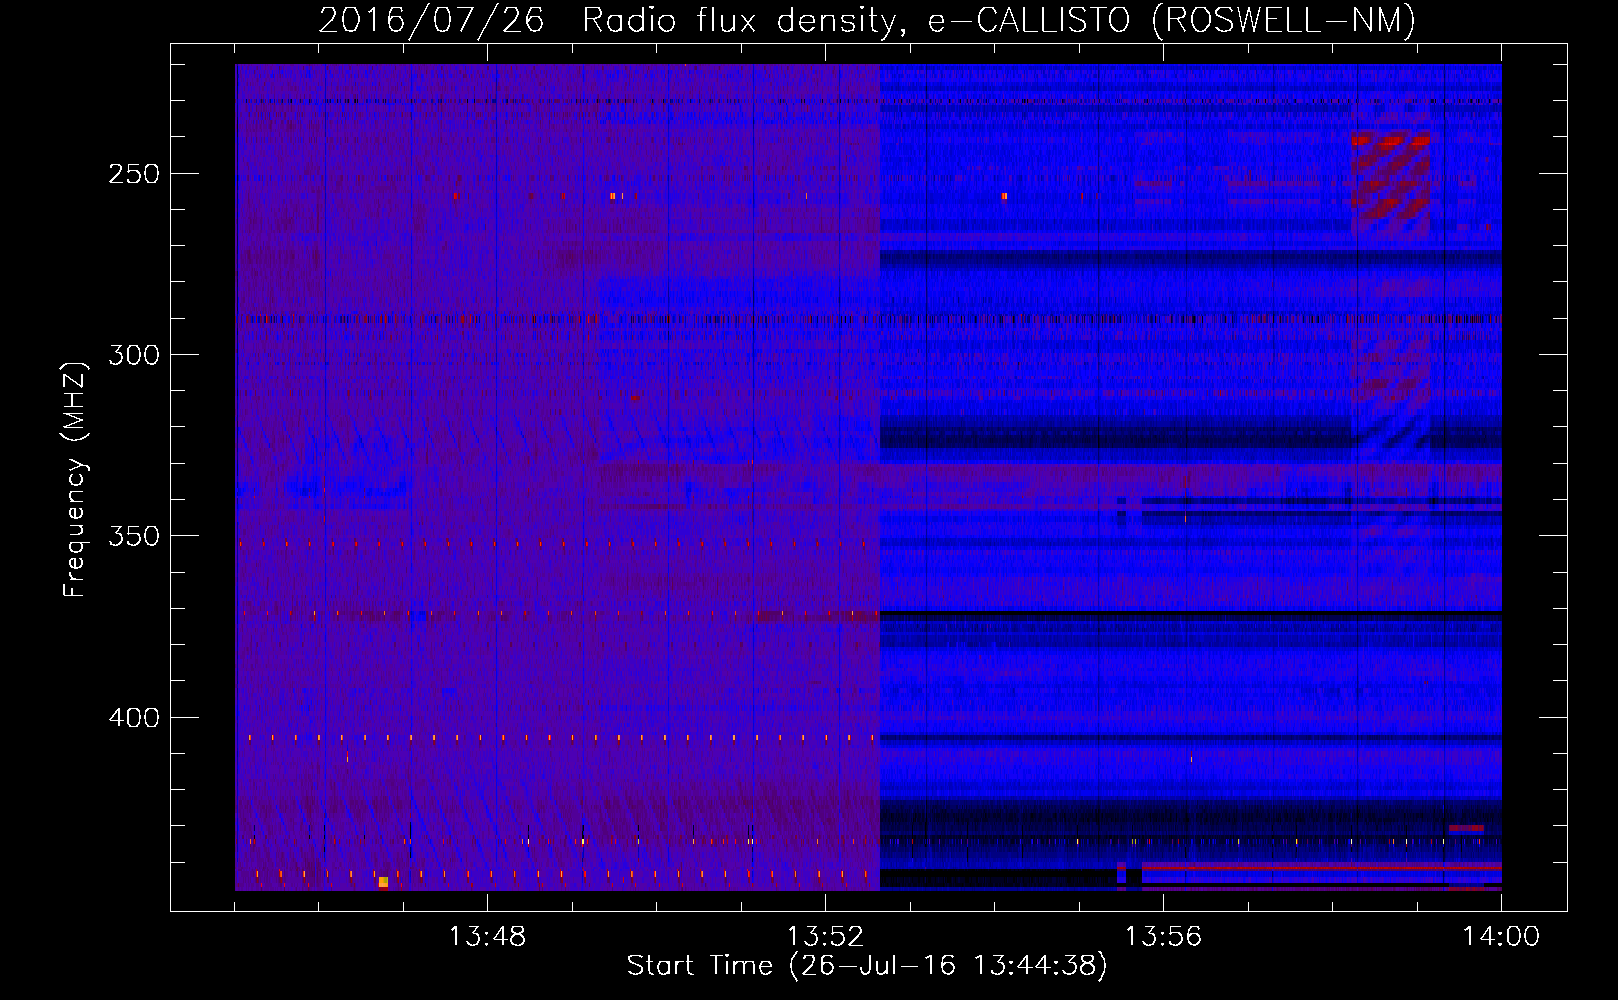
Task: Click the '13:48' time axis label
Action: tap(487, 937)
